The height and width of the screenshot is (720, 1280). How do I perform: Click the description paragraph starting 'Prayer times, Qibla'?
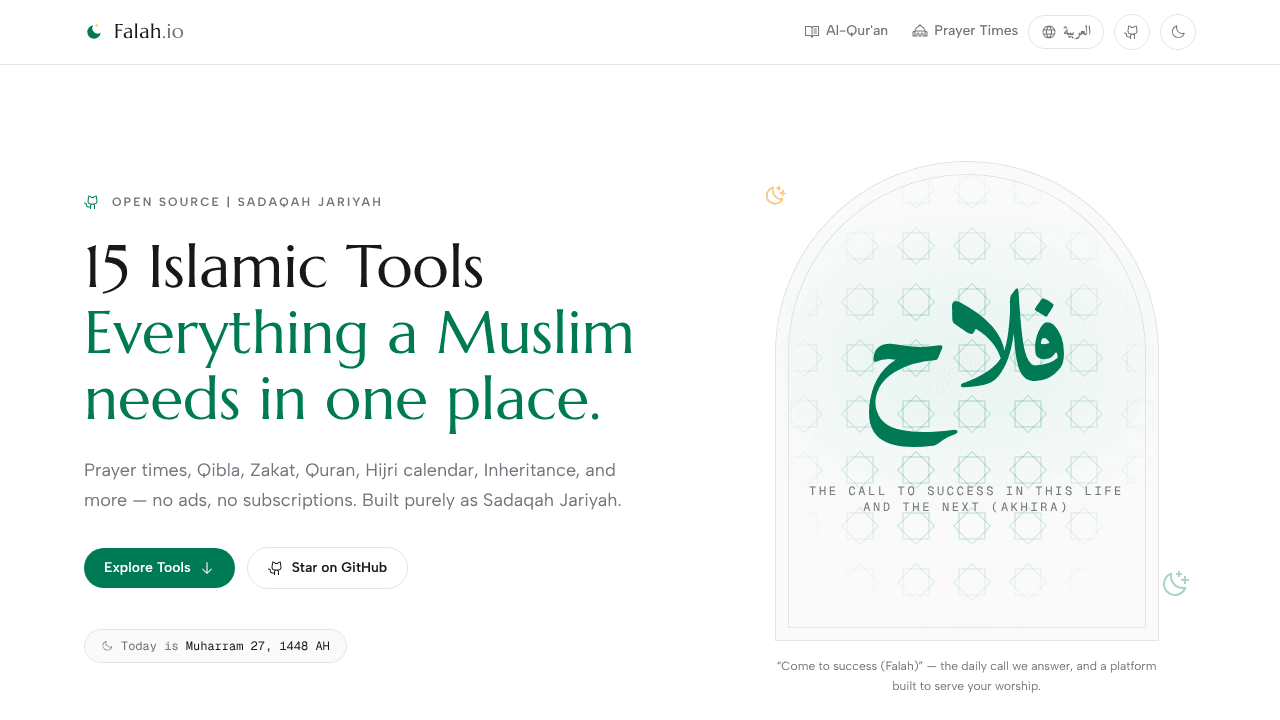coord(353,485)
